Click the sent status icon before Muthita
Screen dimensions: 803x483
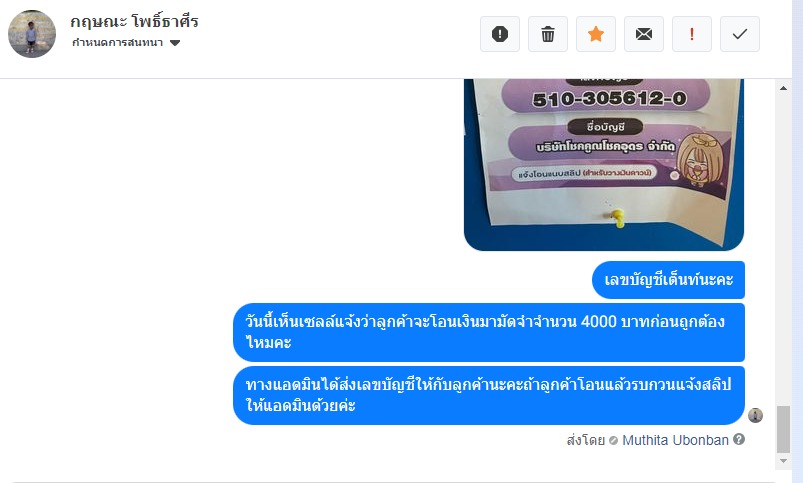coord(614,440)
